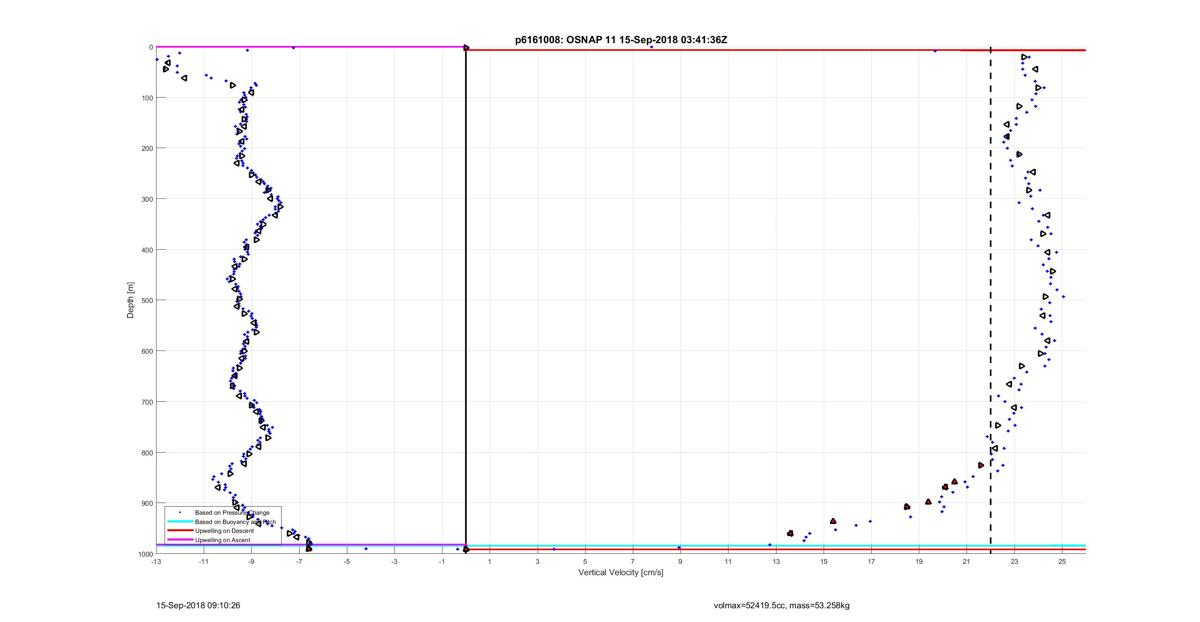Click the velocity axis tick label '11'
Screen dimensions: 1200x622
tap(728, 562)
